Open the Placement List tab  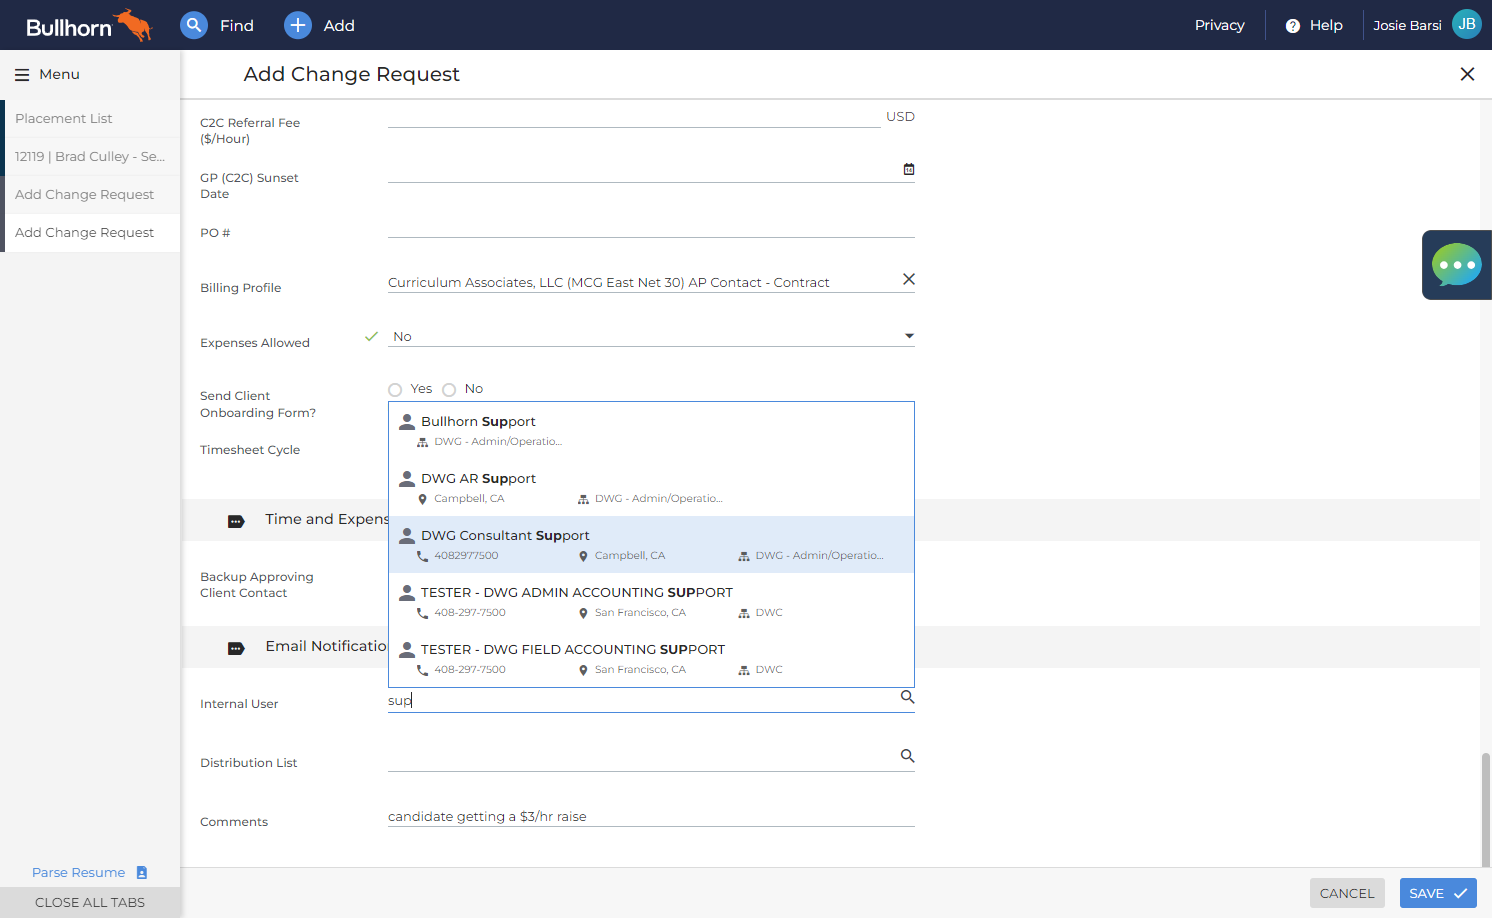point(92,119)
